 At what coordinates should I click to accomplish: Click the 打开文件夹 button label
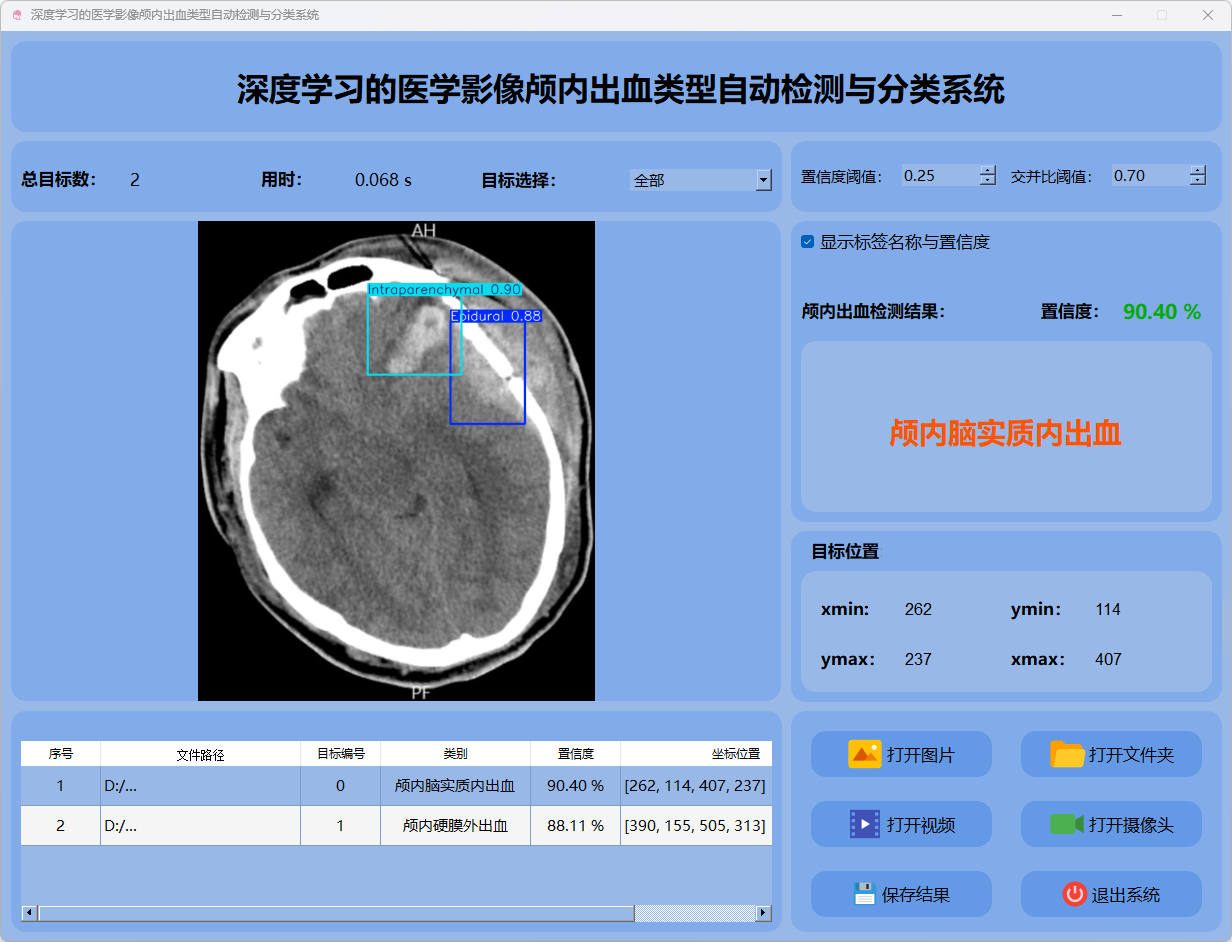point(1131,755)
